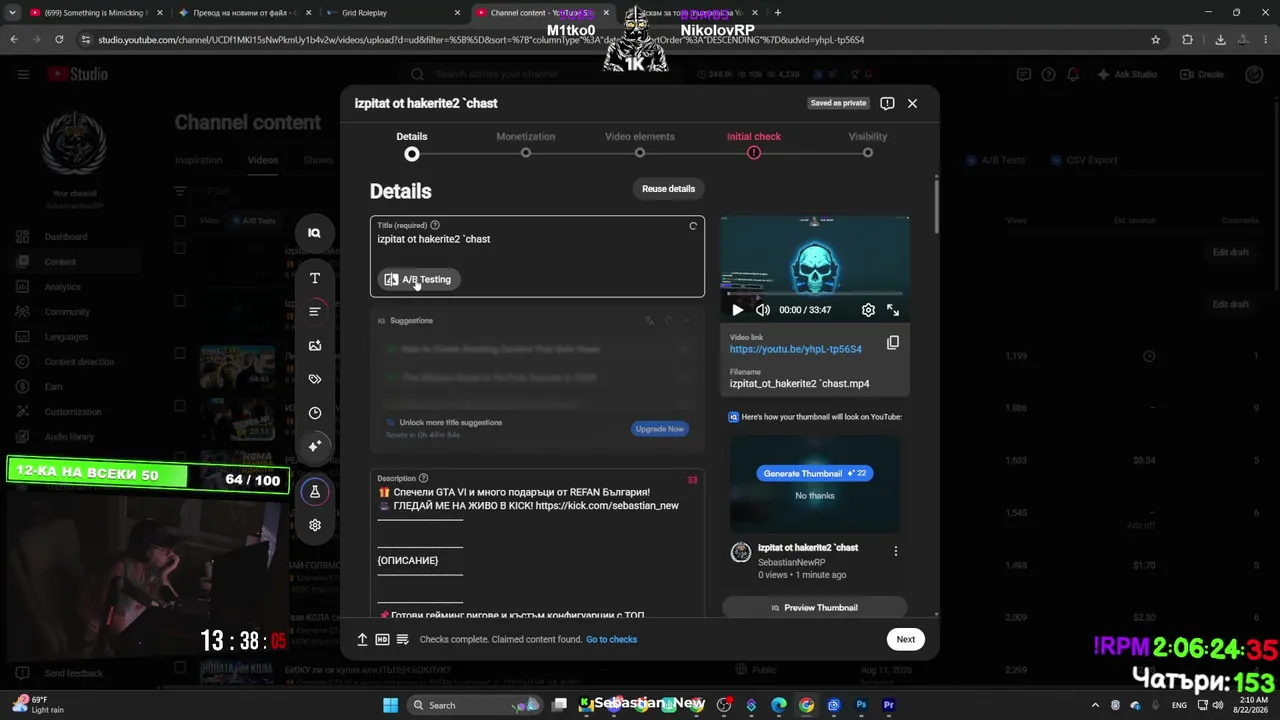Open the sidebar gear settings icon
Screen dimensions: 1280x720
tap(314, 525)
